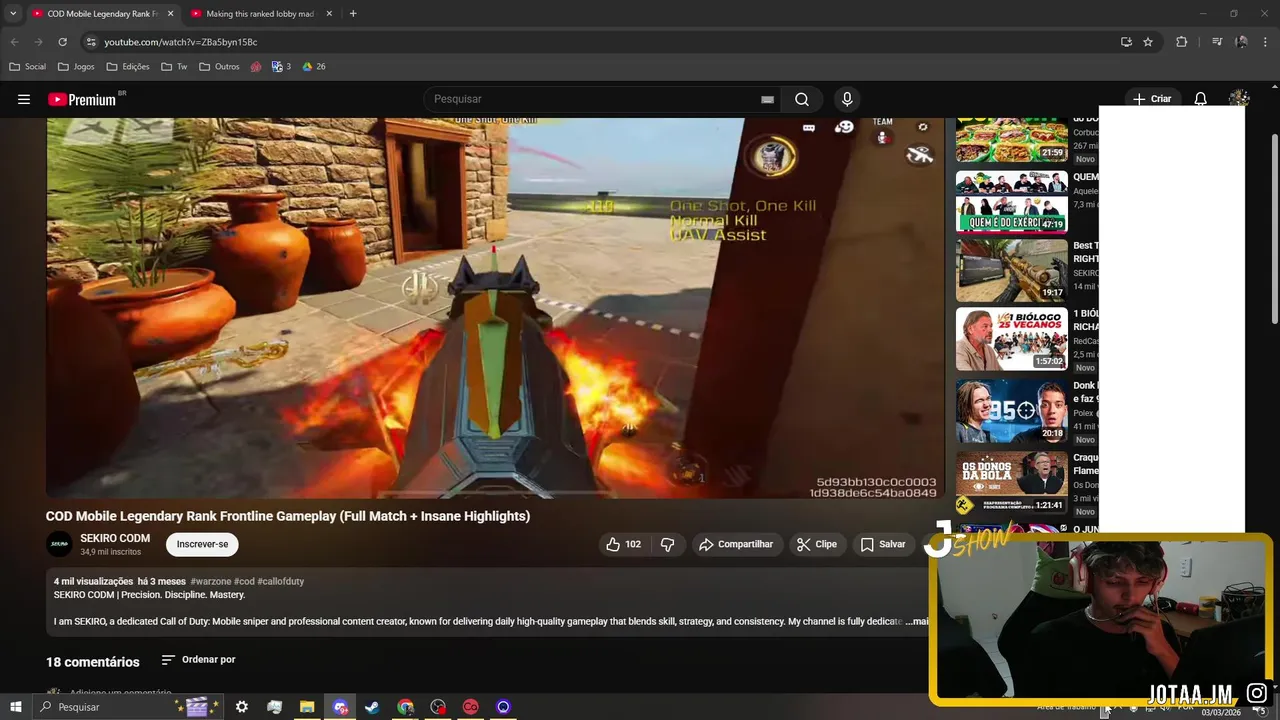
Task: Open Settings gear from the taskbar
Action: coord(241,707)
